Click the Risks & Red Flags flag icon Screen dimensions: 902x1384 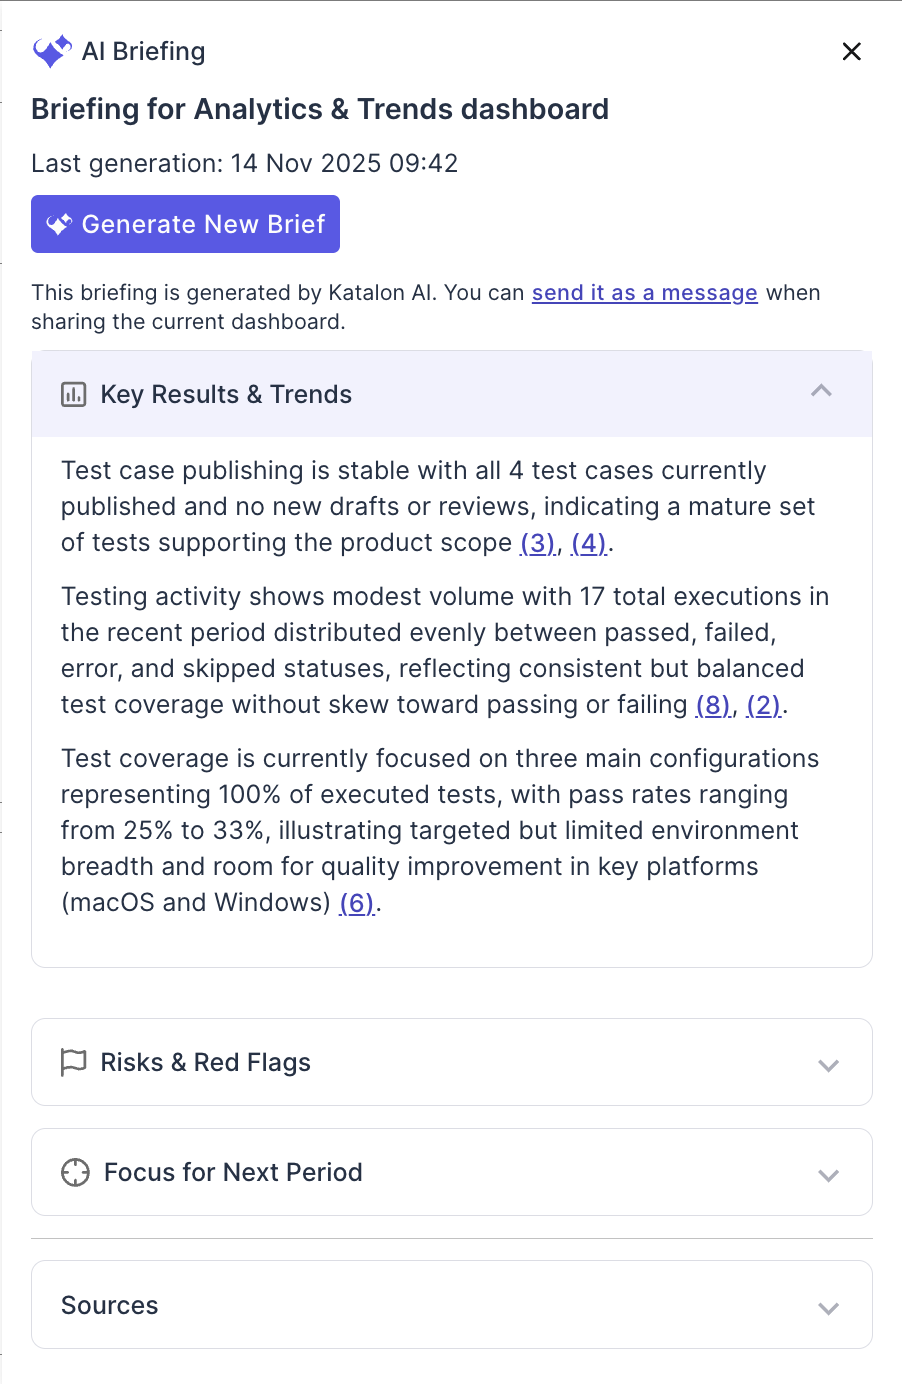[73, 1062]
